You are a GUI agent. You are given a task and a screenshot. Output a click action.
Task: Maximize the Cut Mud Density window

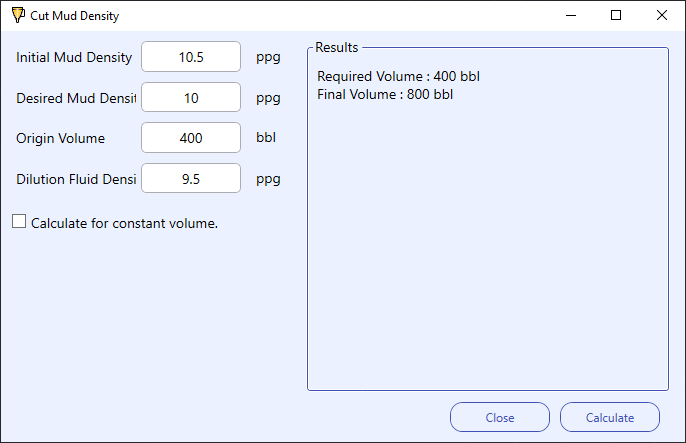point(616,15)
